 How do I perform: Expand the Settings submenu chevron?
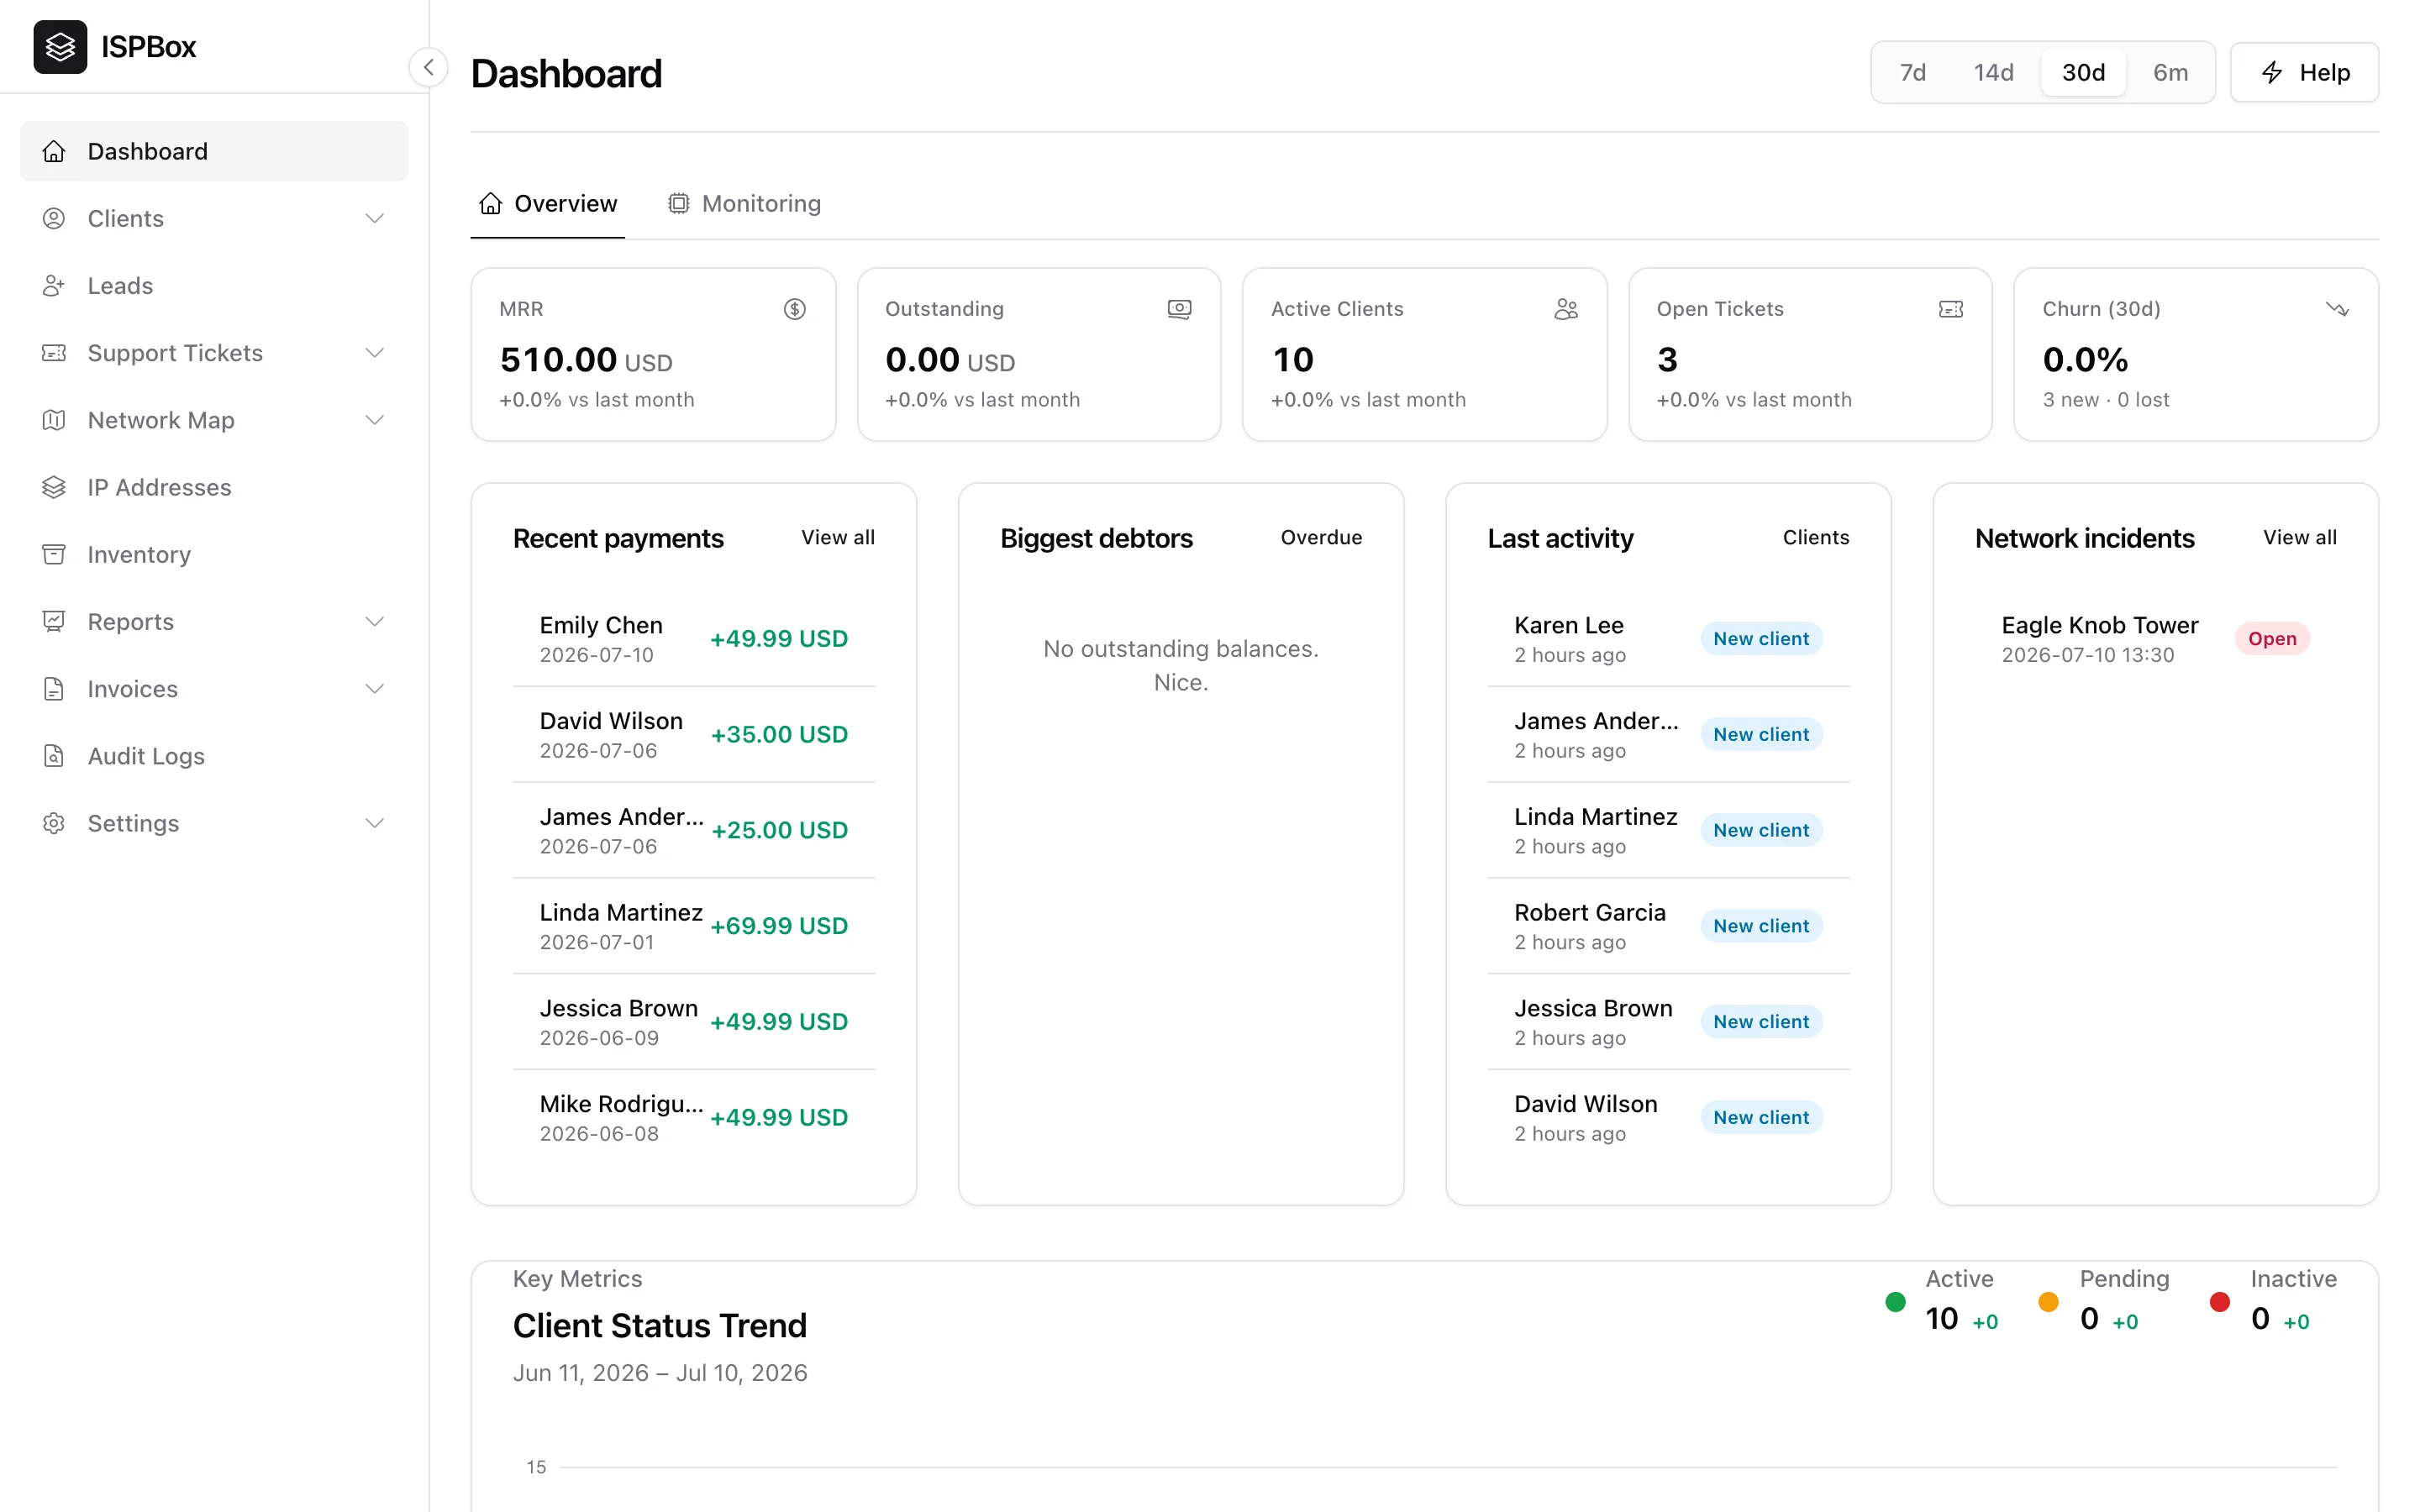[x=375, y=822]
